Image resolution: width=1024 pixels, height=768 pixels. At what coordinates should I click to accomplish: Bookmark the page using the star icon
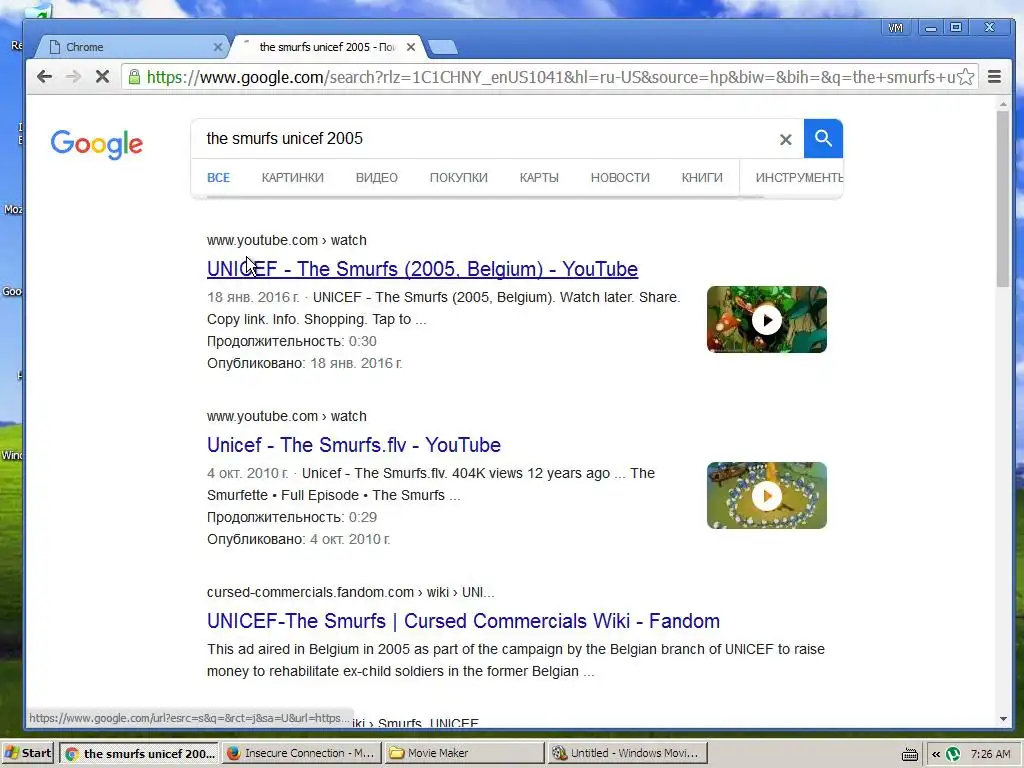pos(966,77)
